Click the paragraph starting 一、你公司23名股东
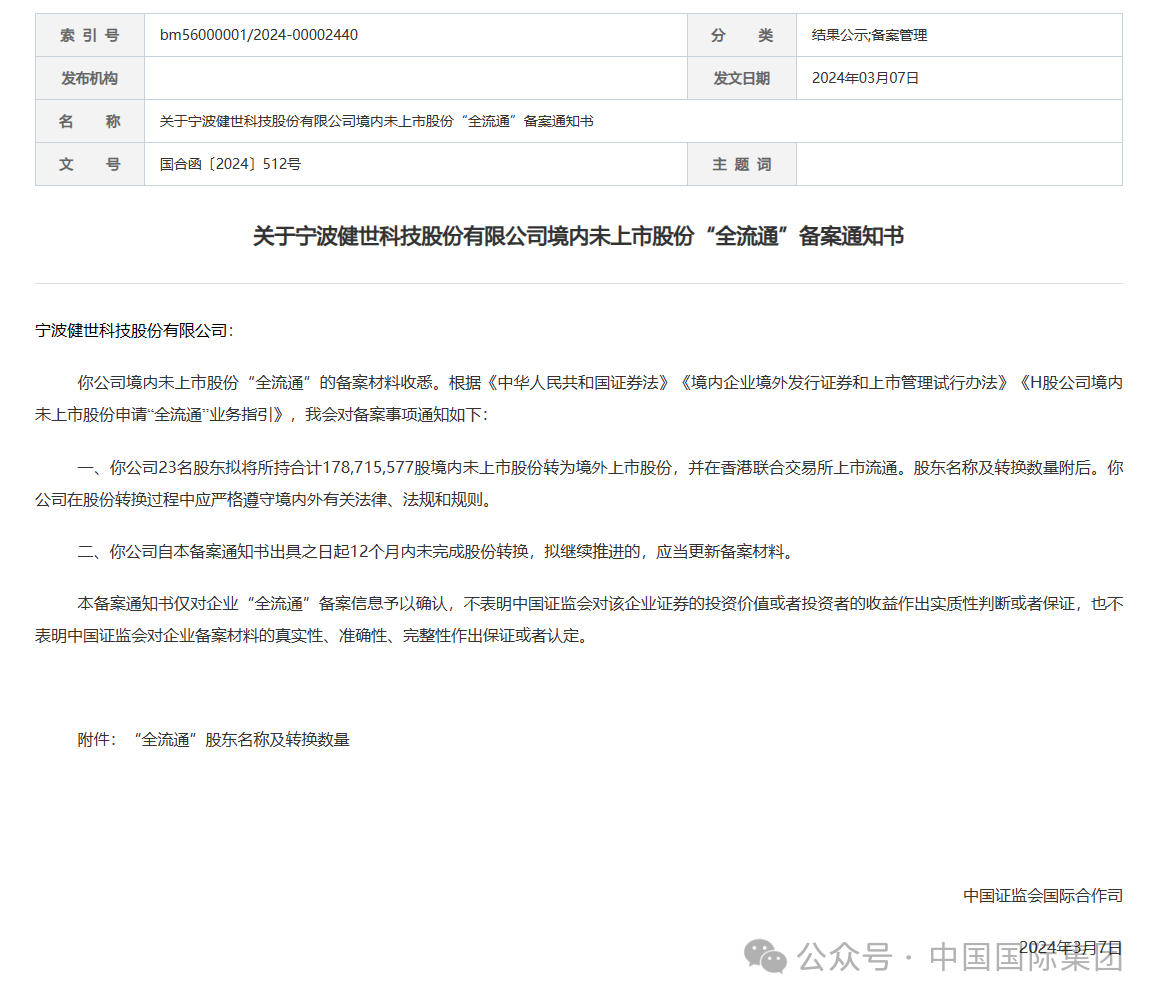This screenshot has height=1003, width=1161. tap(579, 483)
